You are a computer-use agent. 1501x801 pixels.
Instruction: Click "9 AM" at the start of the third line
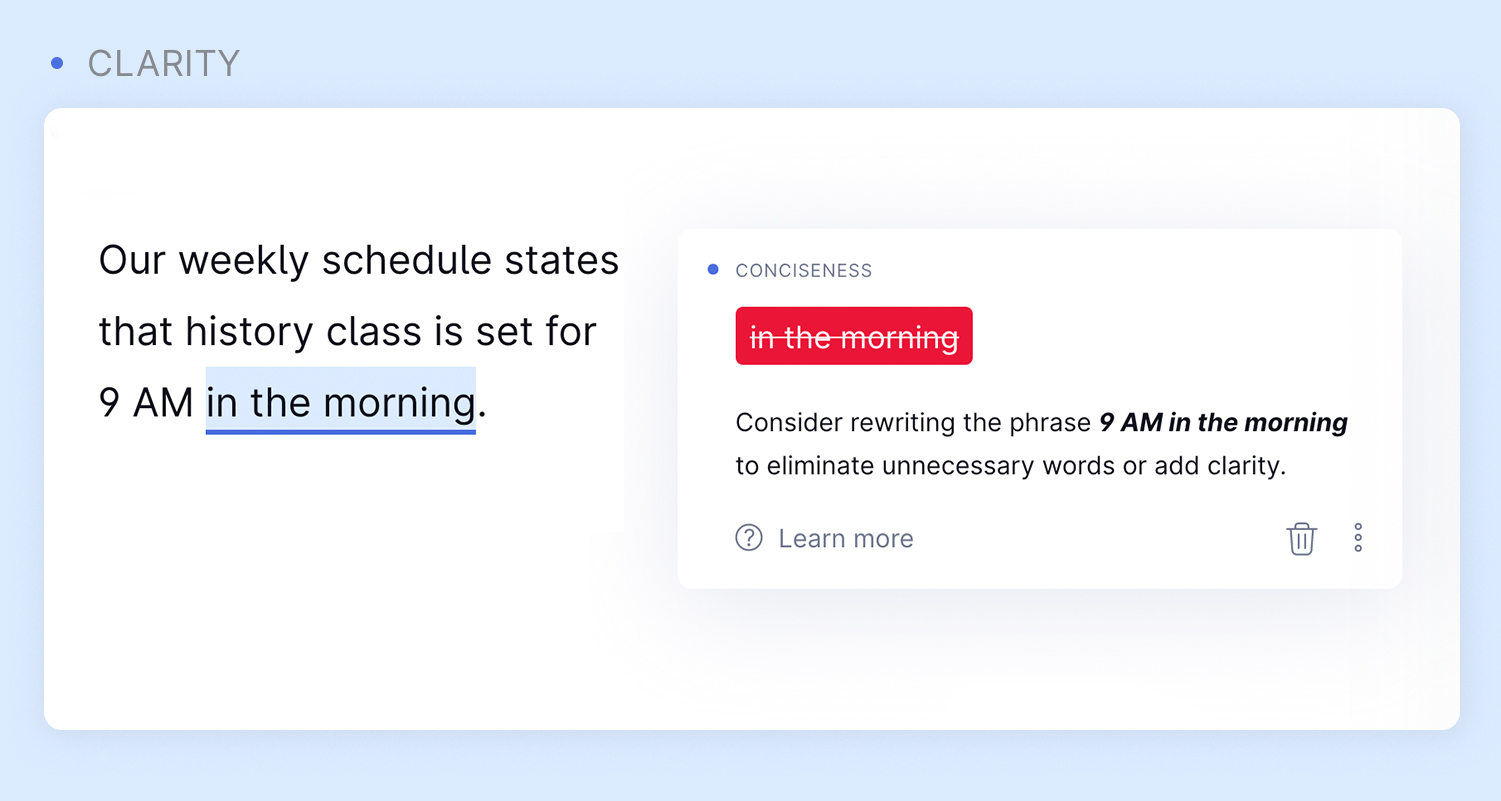(146, 402)
